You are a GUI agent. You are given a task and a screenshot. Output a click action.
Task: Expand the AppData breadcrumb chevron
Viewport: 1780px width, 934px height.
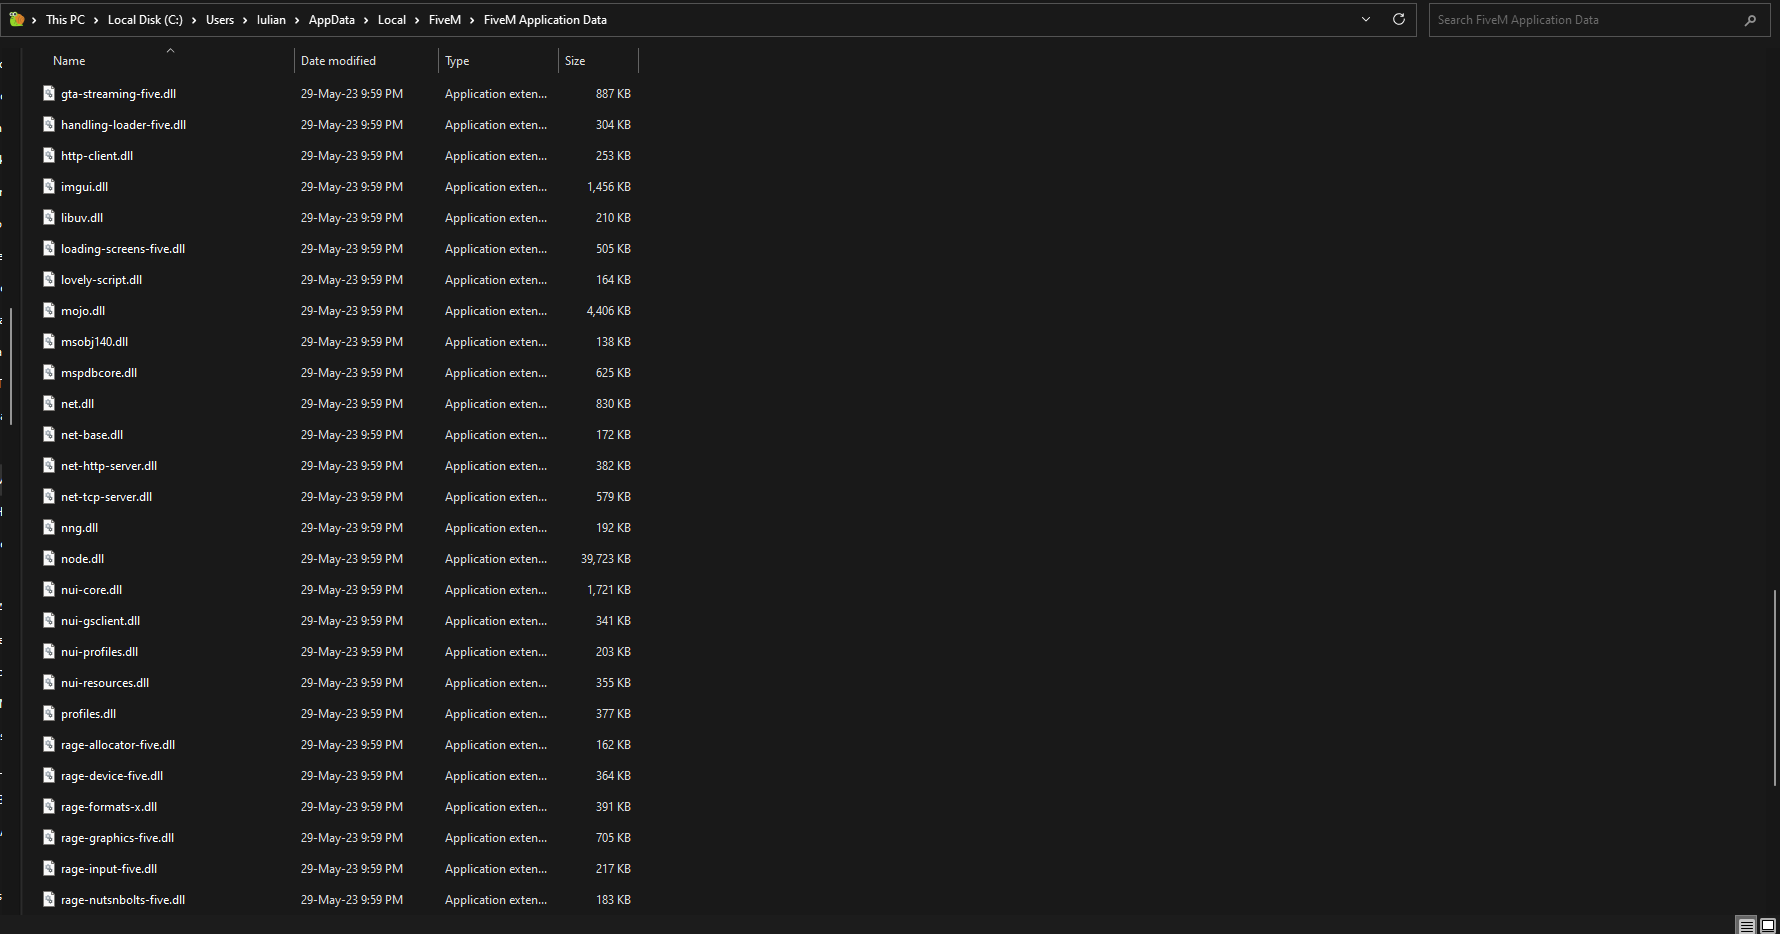click(366, 20)
